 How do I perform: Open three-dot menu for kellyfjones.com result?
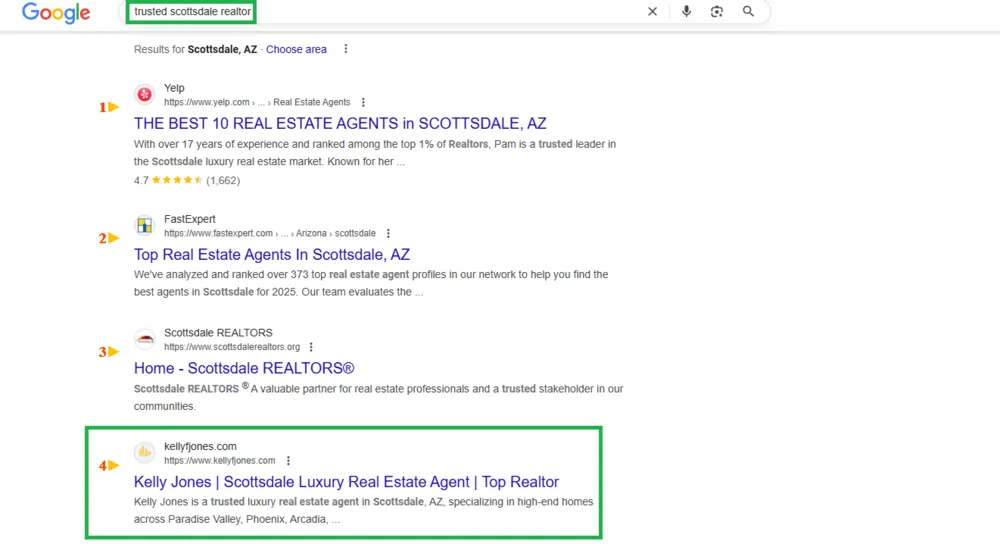pyautogui.click(x=288, y=461)
